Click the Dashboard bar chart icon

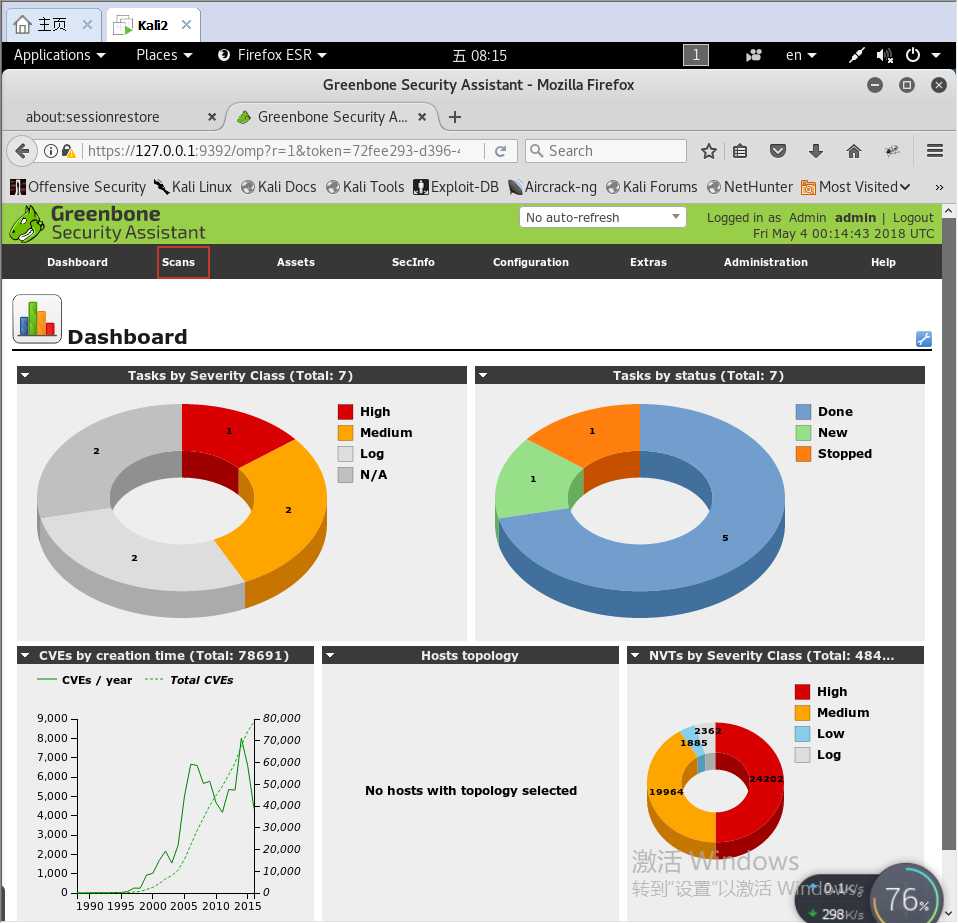(37, 319)
